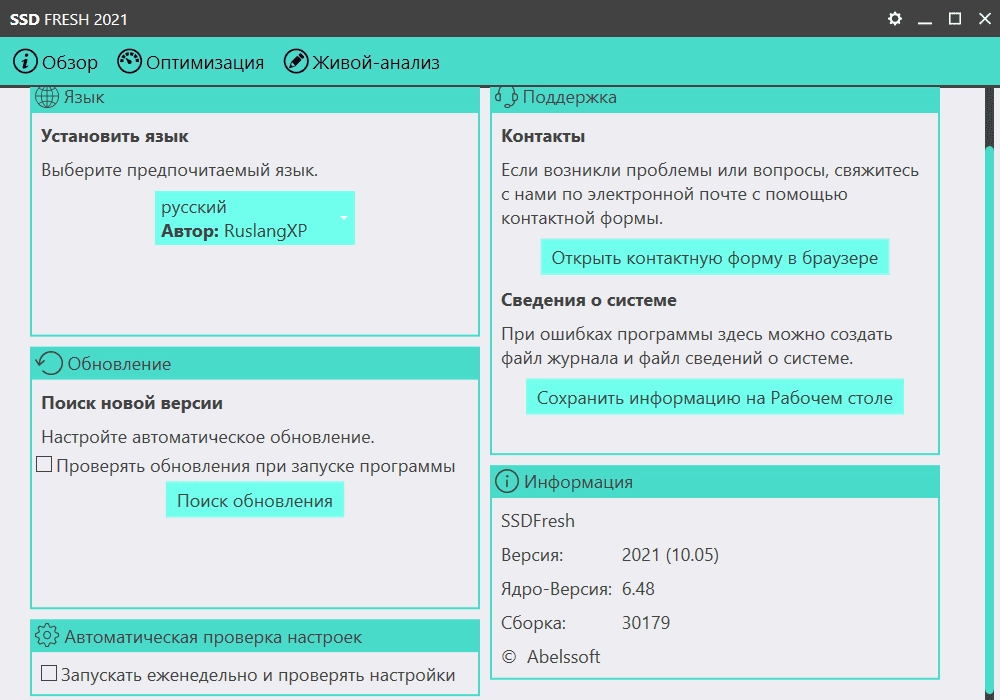Switch to the Оптимизация tab
Viewport: 1000px width, 700px height.
[191, 62]
